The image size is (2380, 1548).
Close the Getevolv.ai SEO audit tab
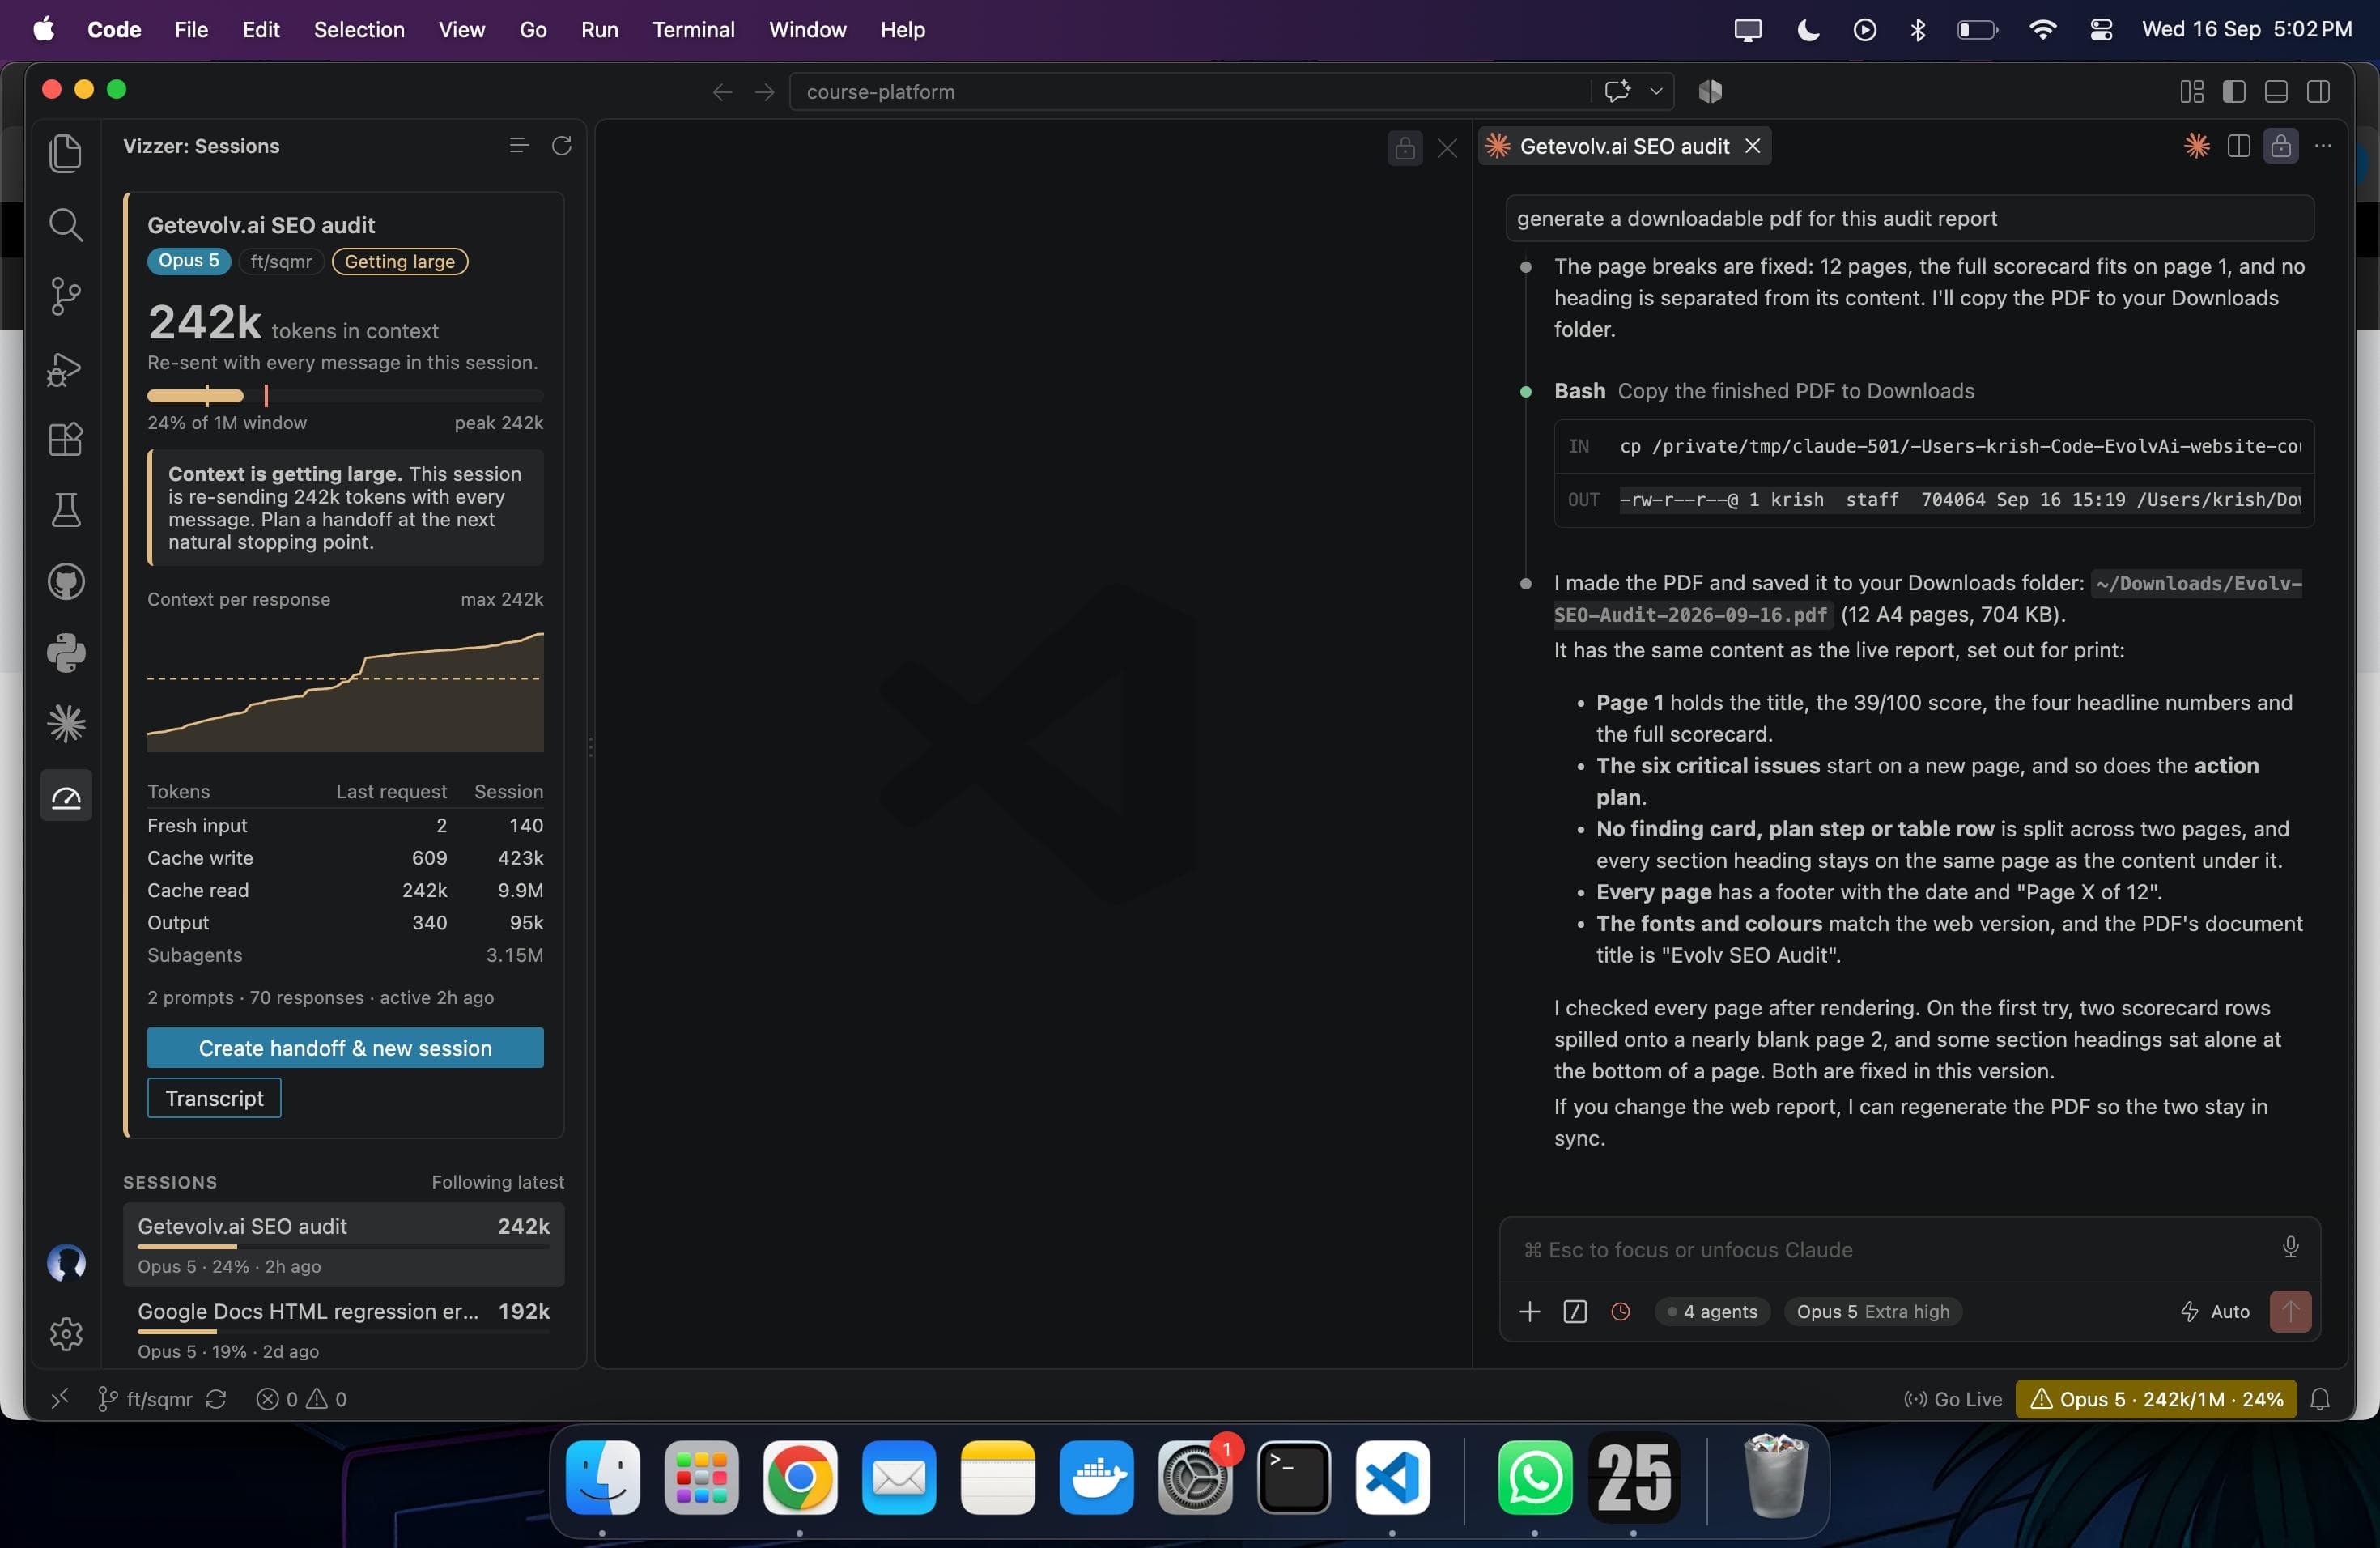pos(1752,146)
